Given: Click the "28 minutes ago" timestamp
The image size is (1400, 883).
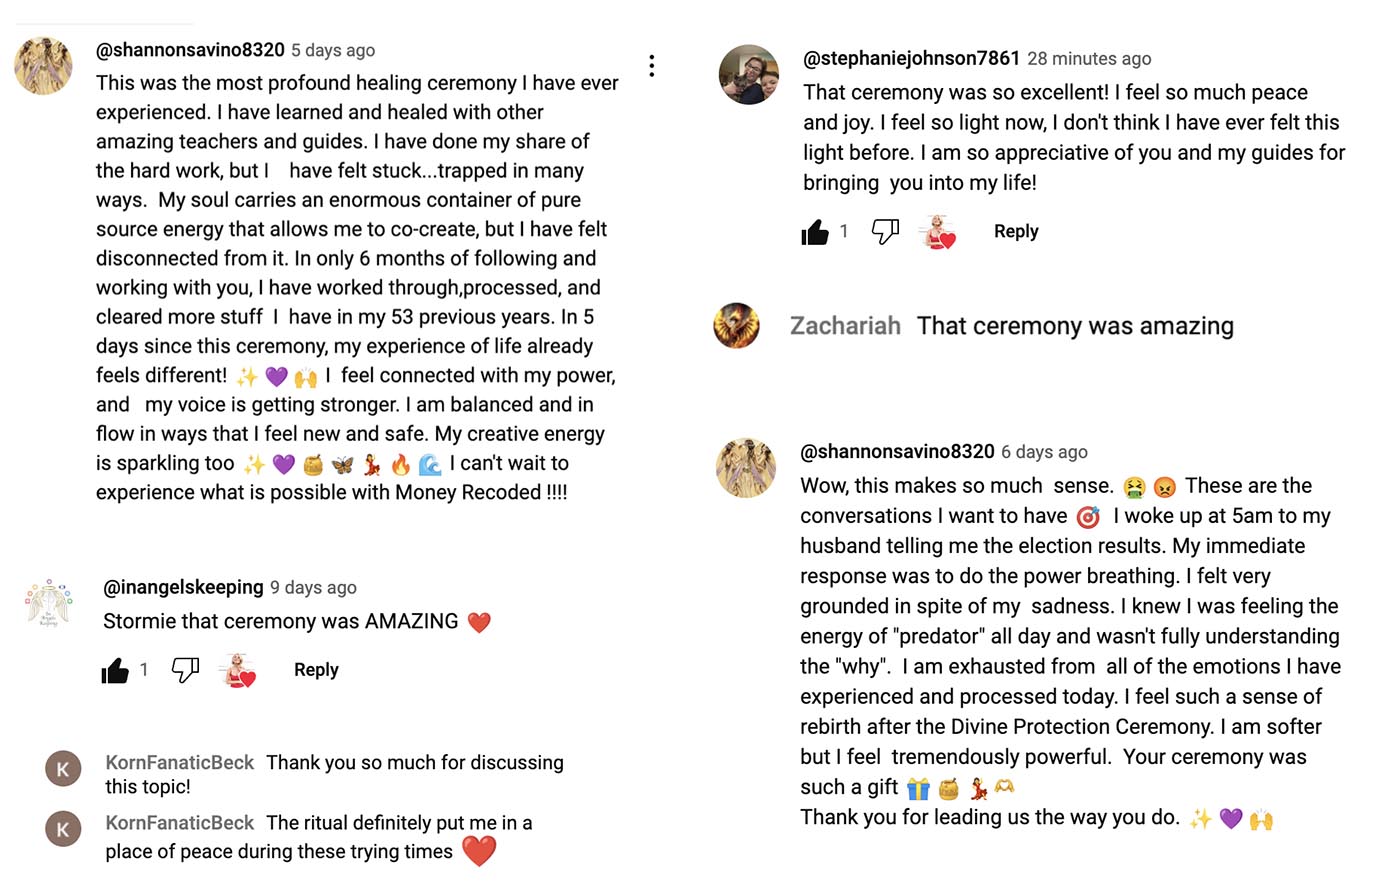Looking at the screenshot, I should click(1089, 59).
